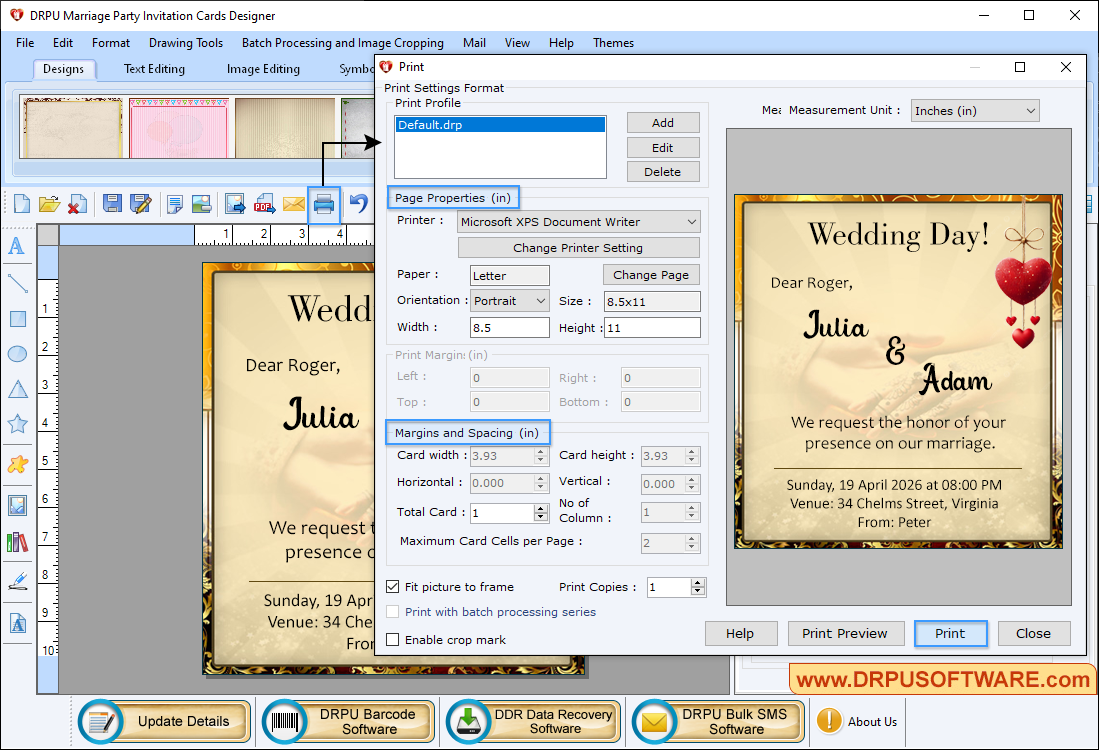Viewport: 1099px width, 750px height.
Task: Toggle Print with batch processing series
Action: click(393, 612)
